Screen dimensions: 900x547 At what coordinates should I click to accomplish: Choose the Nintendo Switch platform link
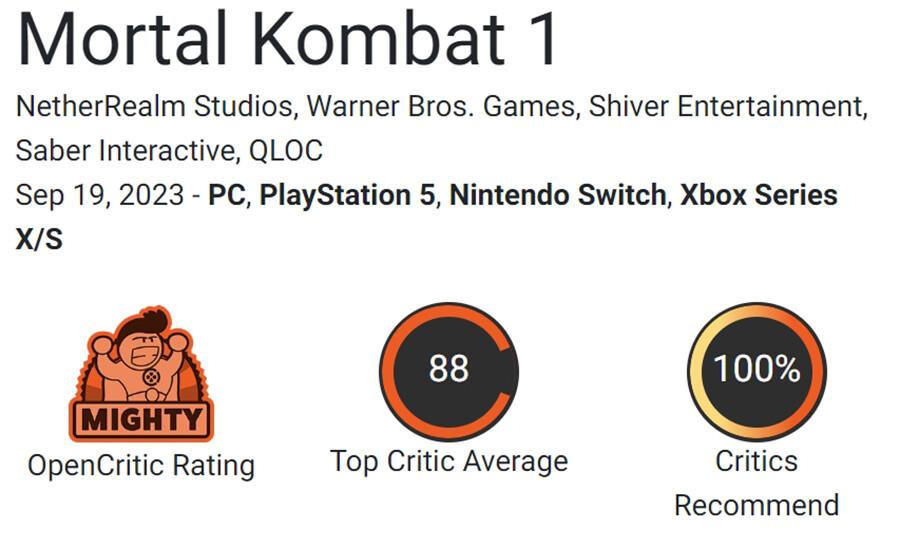[558, 195]
